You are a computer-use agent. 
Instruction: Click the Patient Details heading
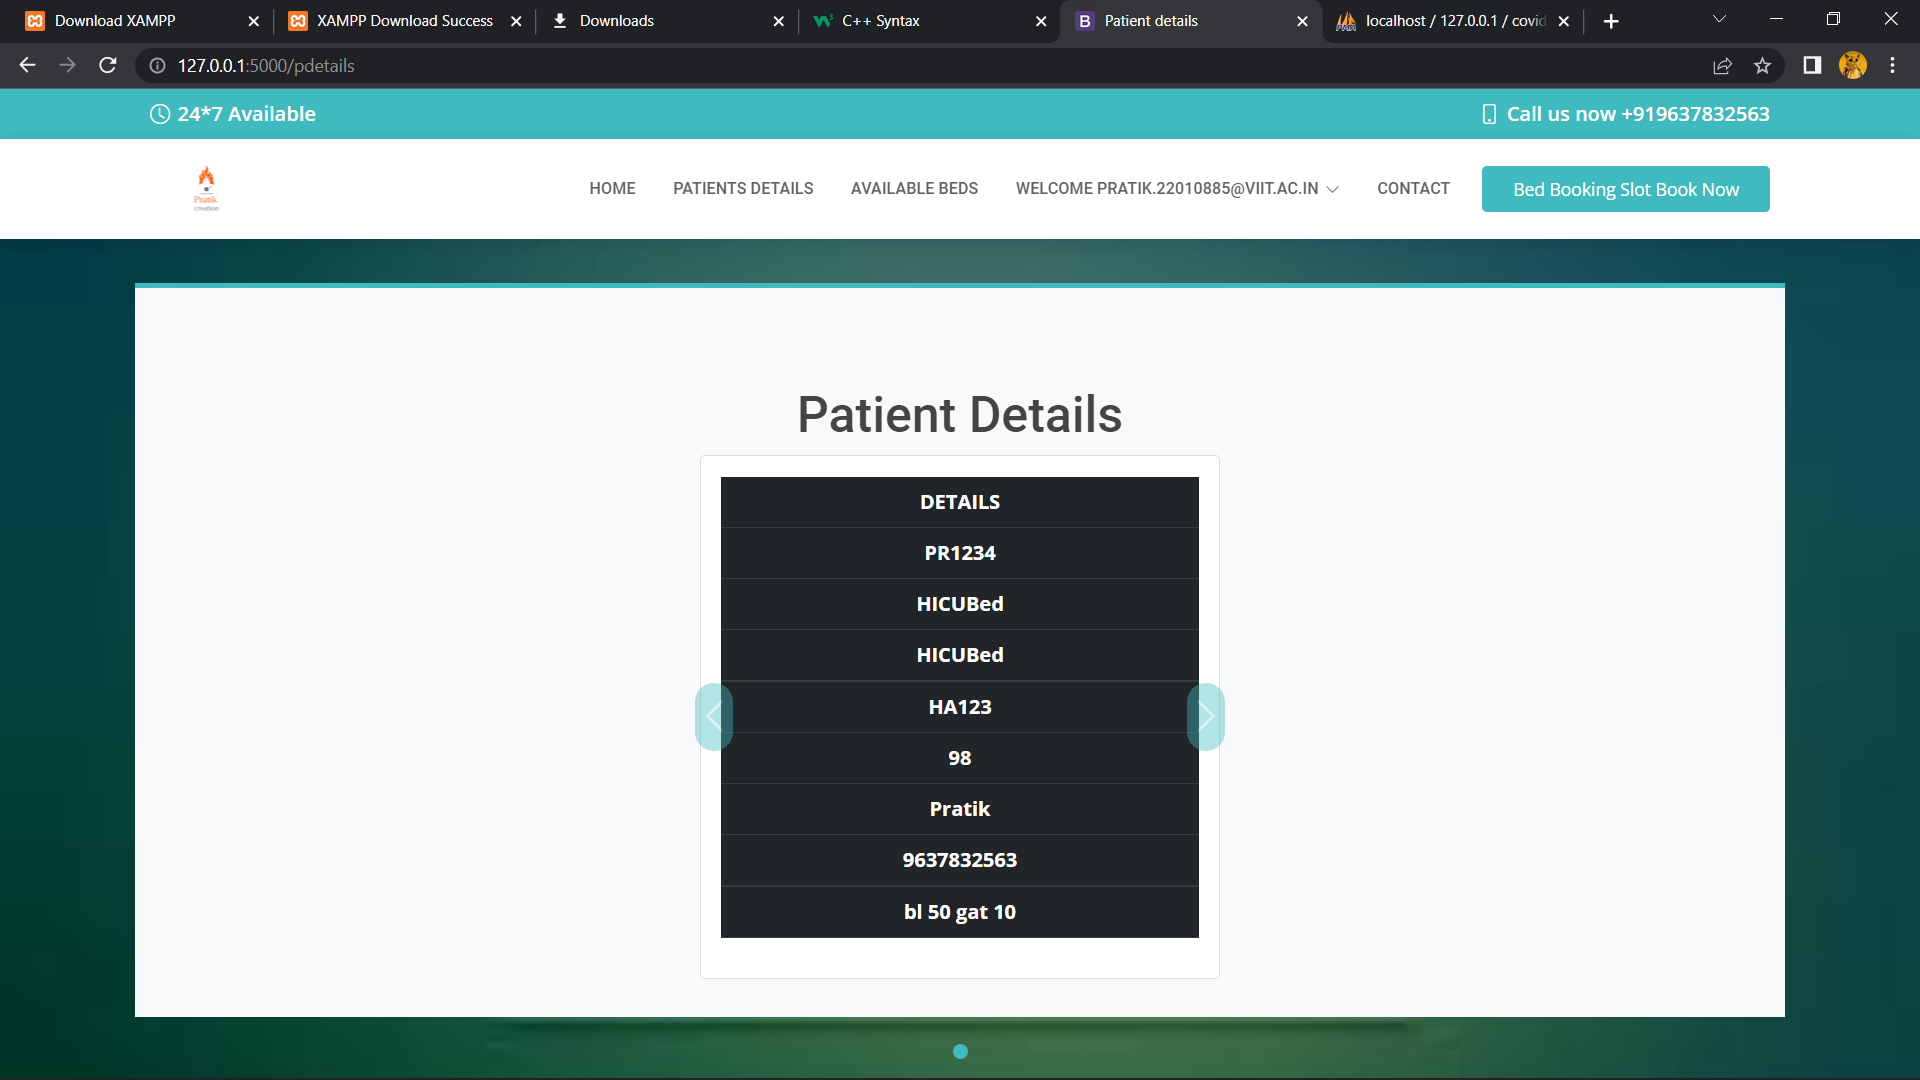pyautogui.click(x=960, y=414)
